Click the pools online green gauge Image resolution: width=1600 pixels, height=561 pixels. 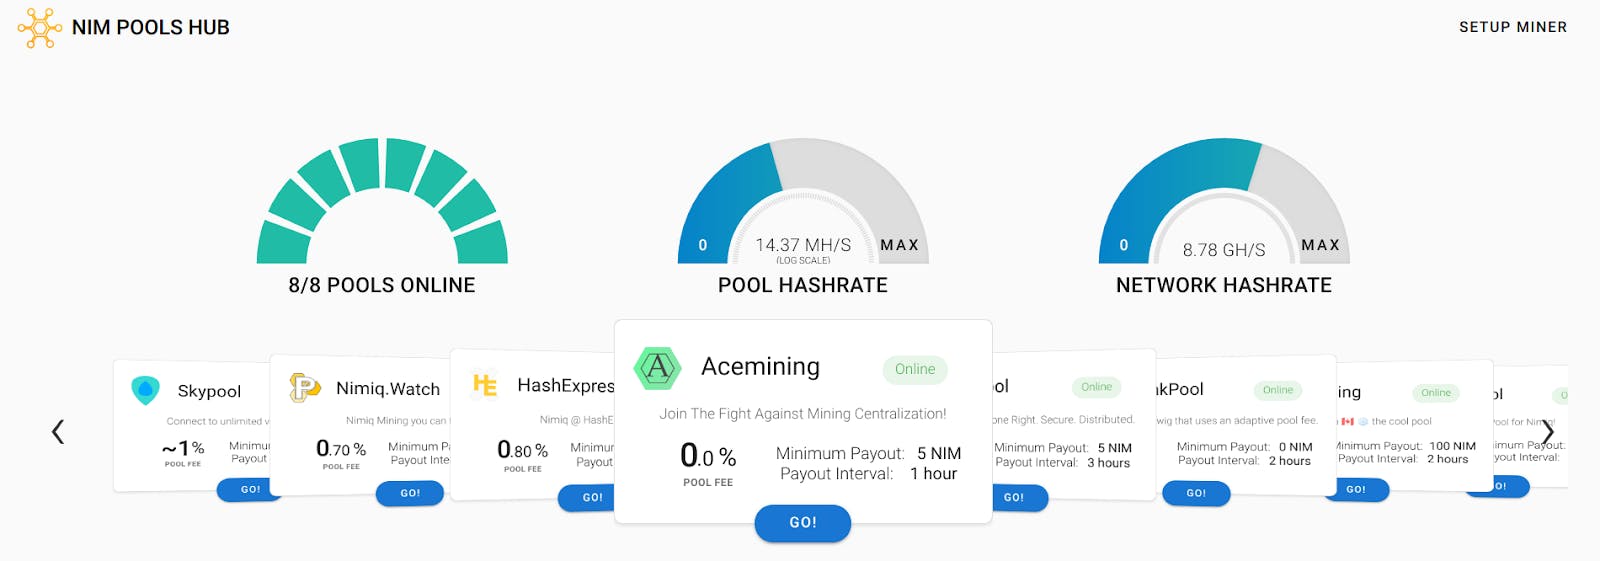382,205
